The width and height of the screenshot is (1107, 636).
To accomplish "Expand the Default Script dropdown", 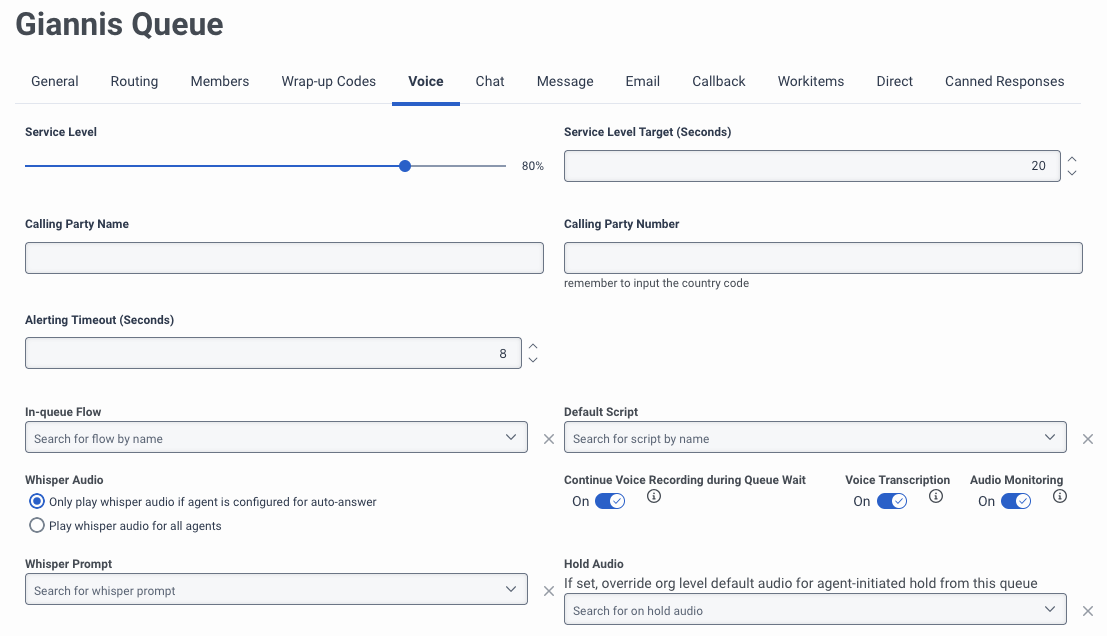I will coord(815,438).
